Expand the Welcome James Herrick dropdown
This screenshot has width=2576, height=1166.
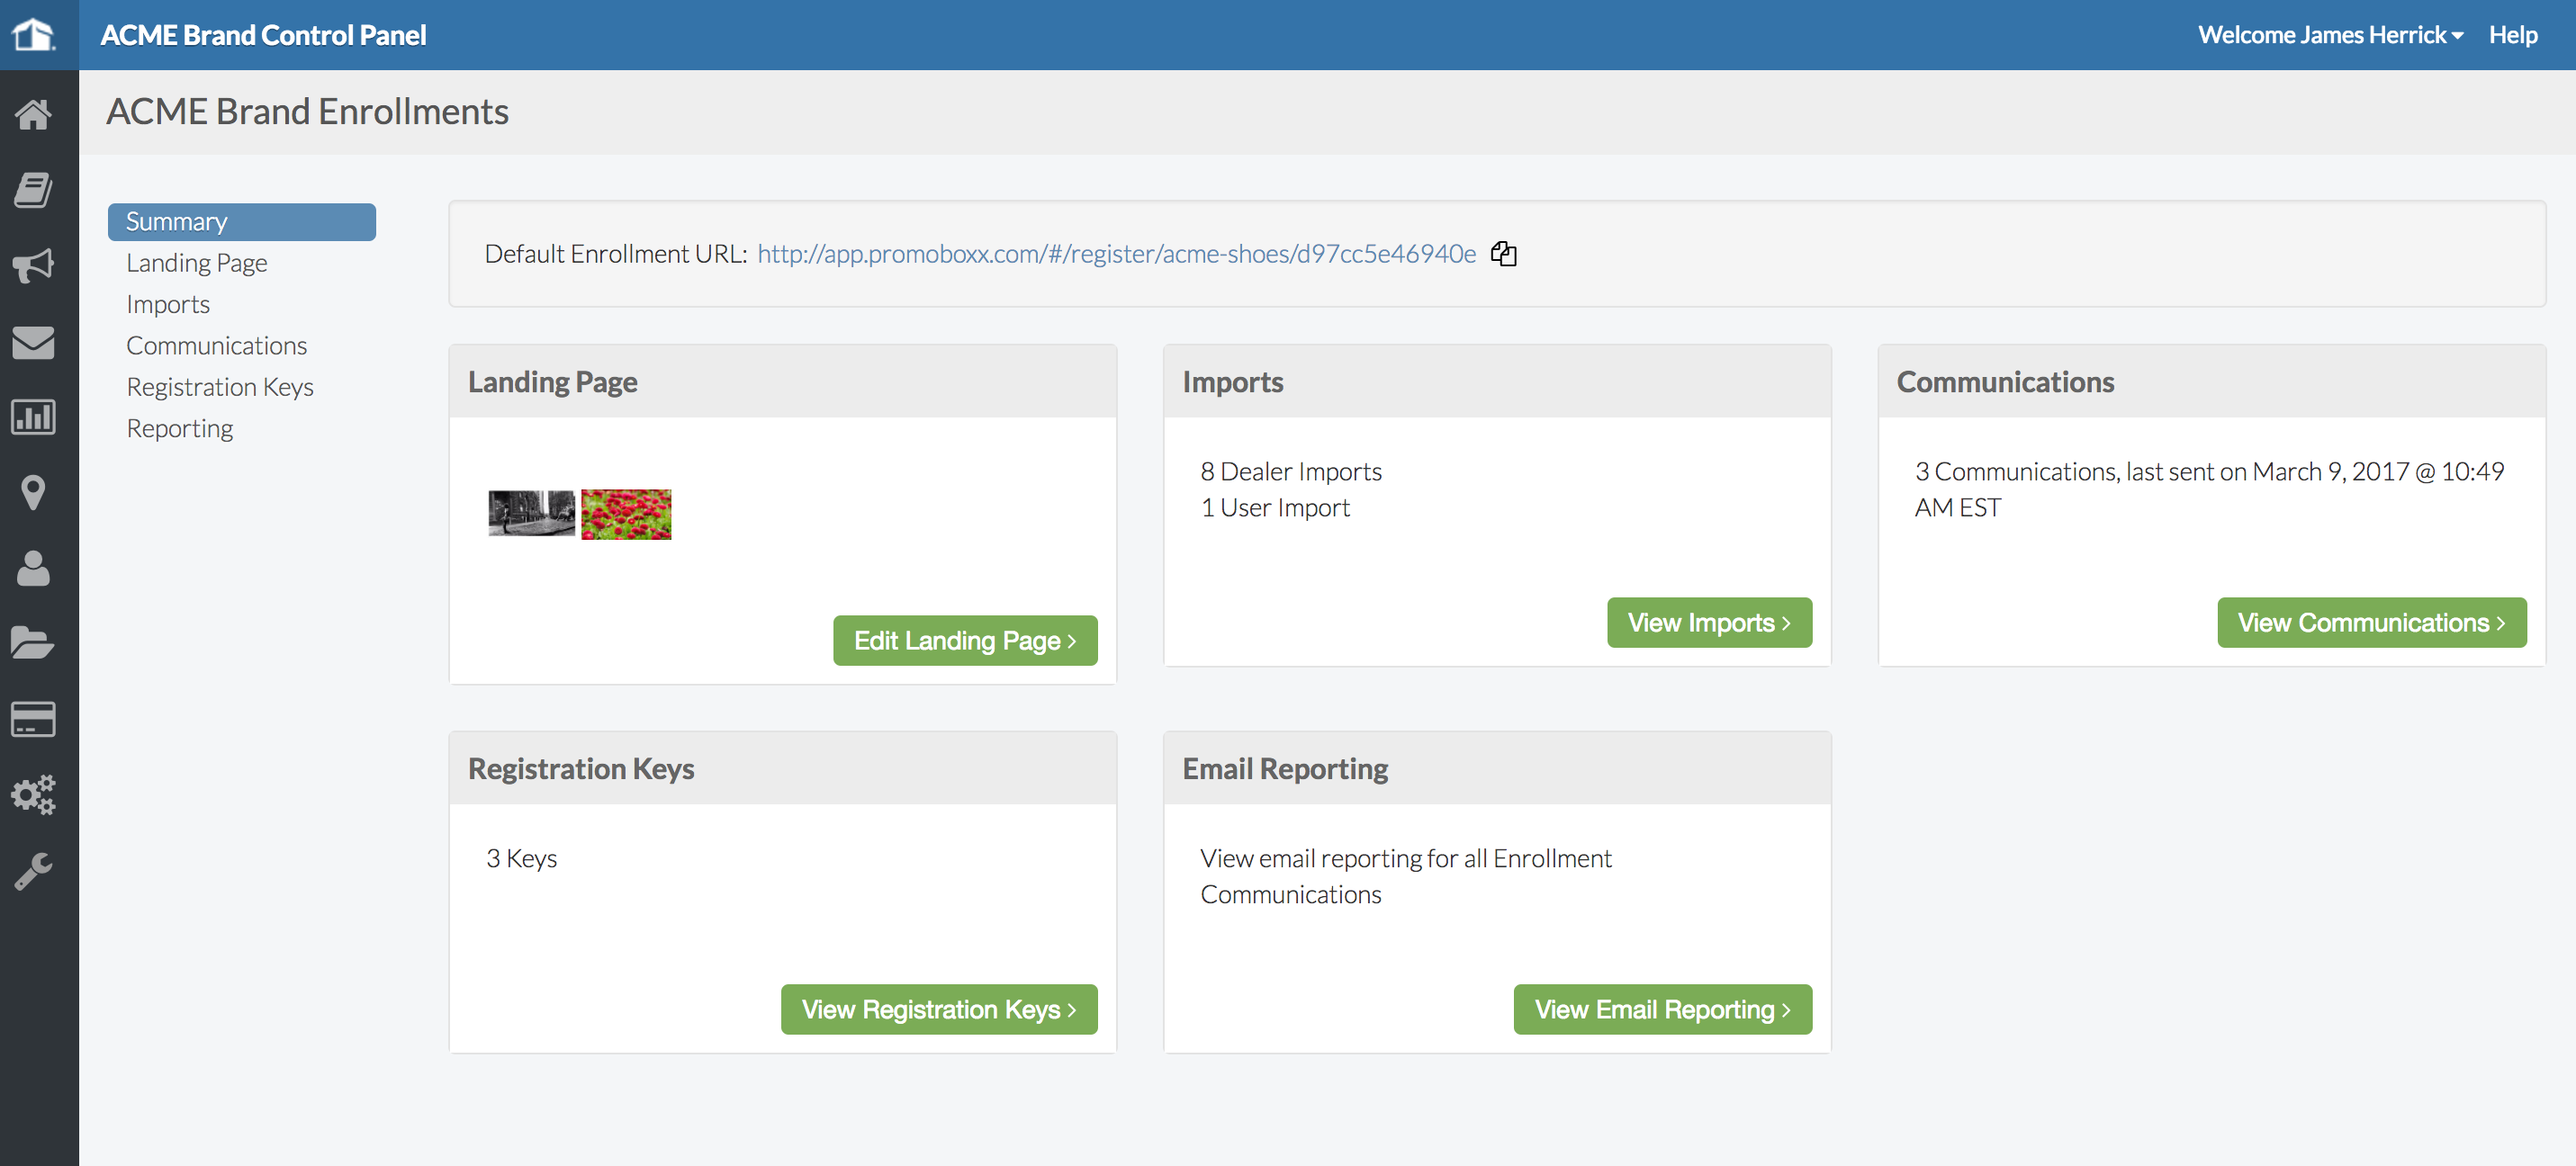[2329, 35]
